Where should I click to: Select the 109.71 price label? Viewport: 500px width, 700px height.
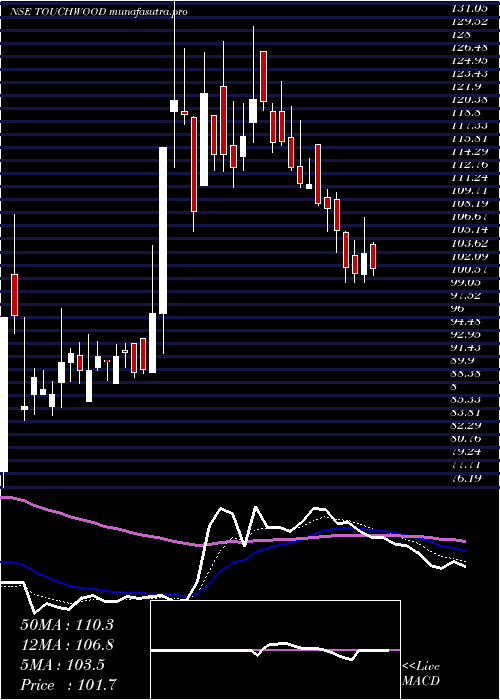coord(470,191)
